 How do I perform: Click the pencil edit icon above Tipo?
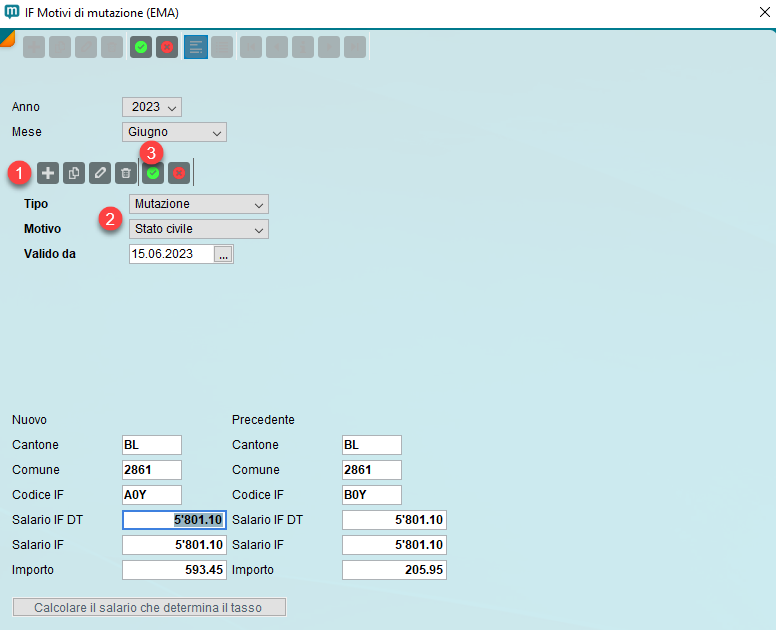99,173
